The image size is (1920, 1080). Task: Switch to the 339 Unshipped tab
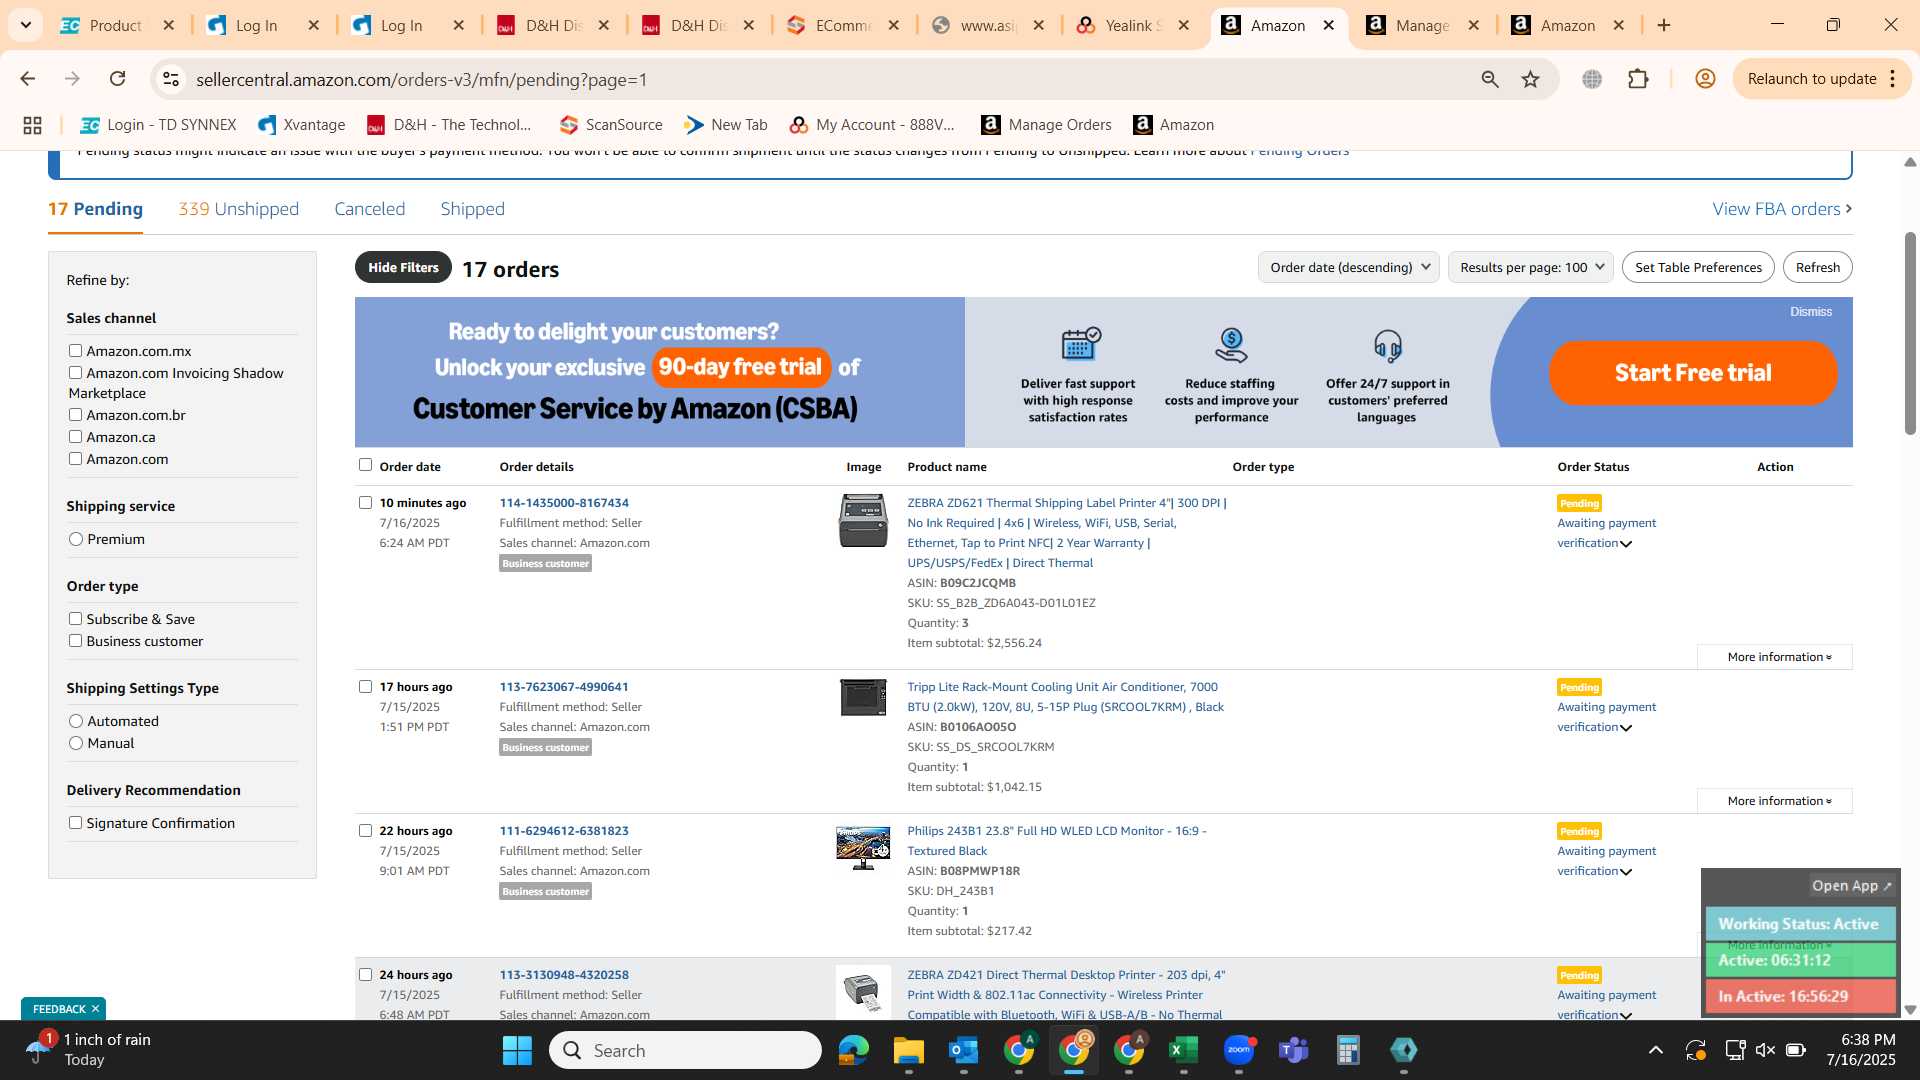[238, 209]
